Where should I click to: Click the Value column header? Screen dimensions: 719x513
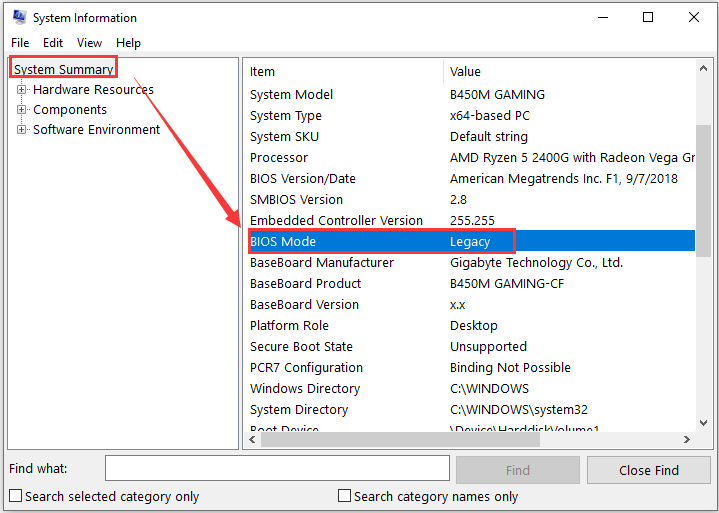[x=570, y=72]
